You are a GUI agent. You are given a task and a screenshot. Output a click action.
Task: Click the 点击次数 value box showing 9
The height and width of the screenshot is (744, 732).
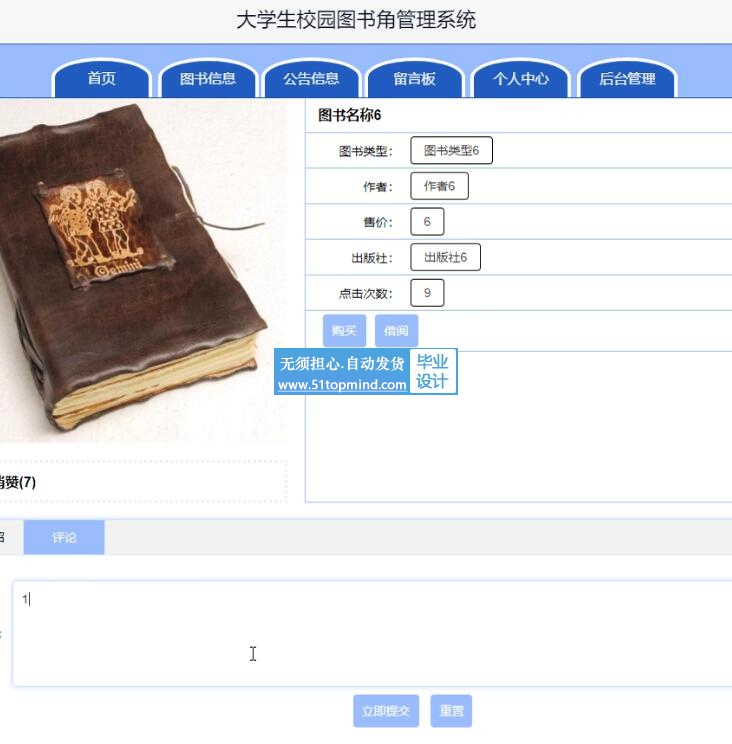click(427, 293)
